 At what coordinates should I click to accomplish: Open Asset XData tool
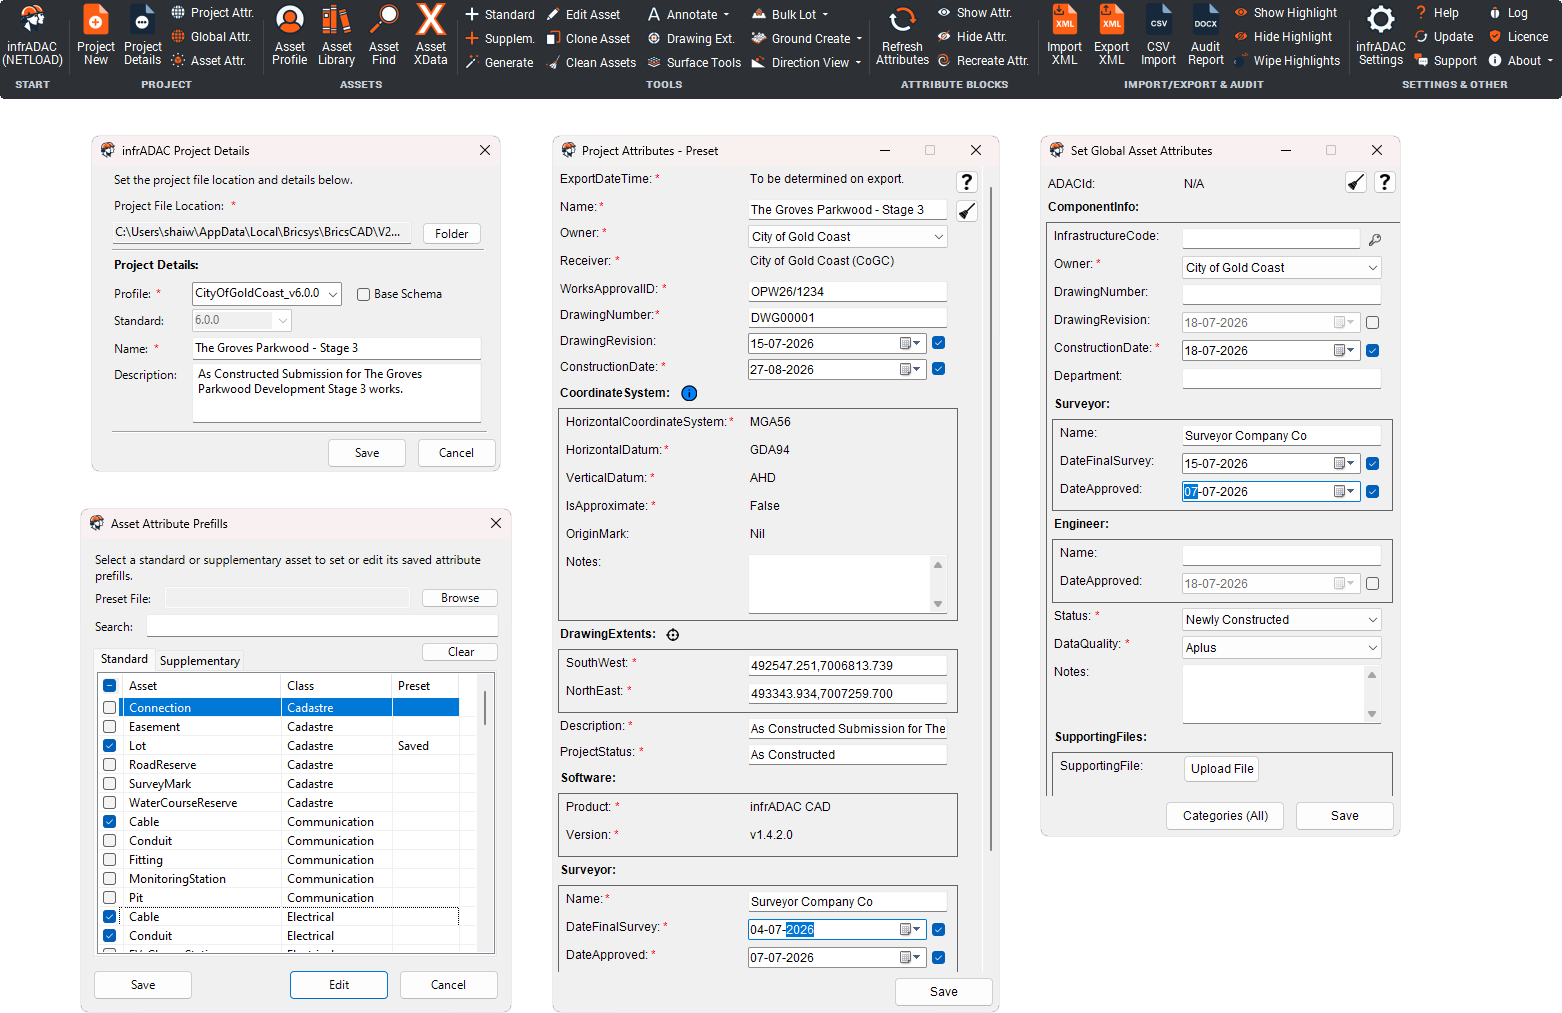431,35
